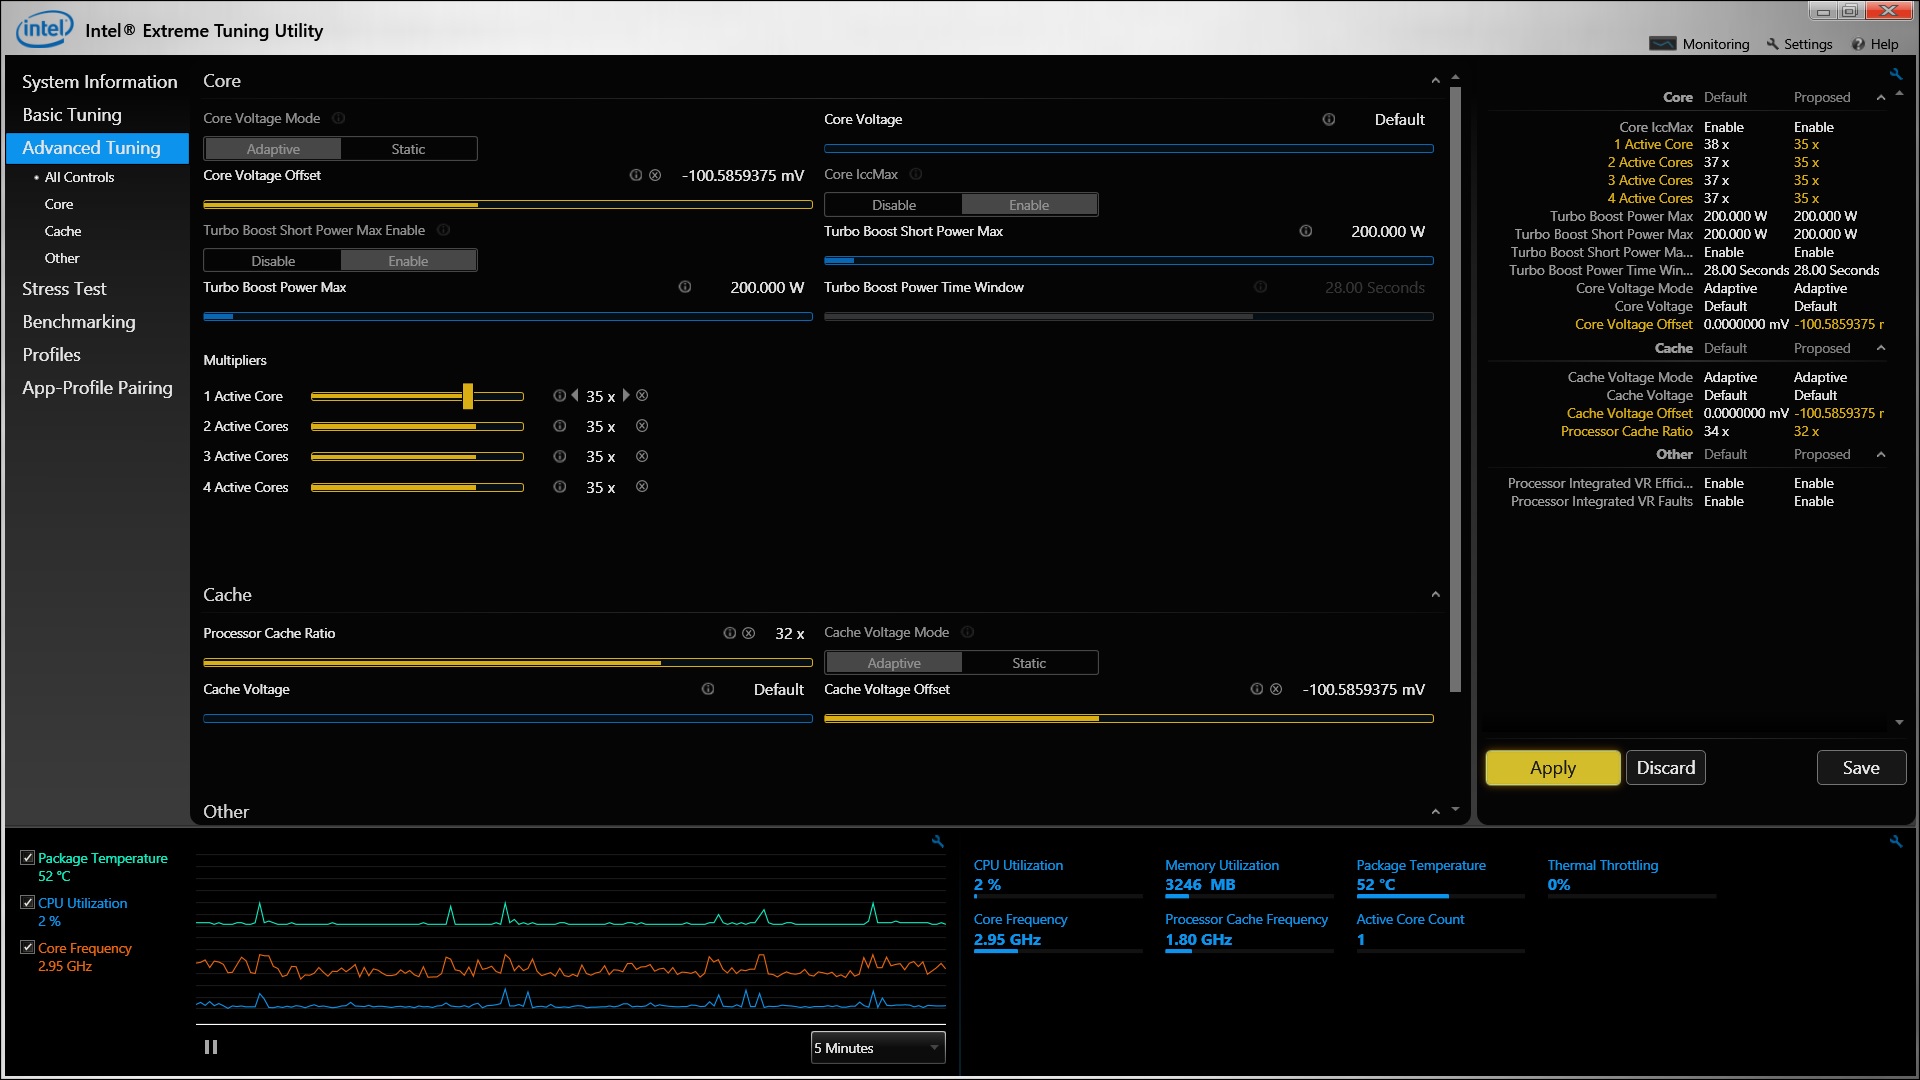Enable Turbo Boost Short Power Max
1920x1080 pixels.
[408, 261]
